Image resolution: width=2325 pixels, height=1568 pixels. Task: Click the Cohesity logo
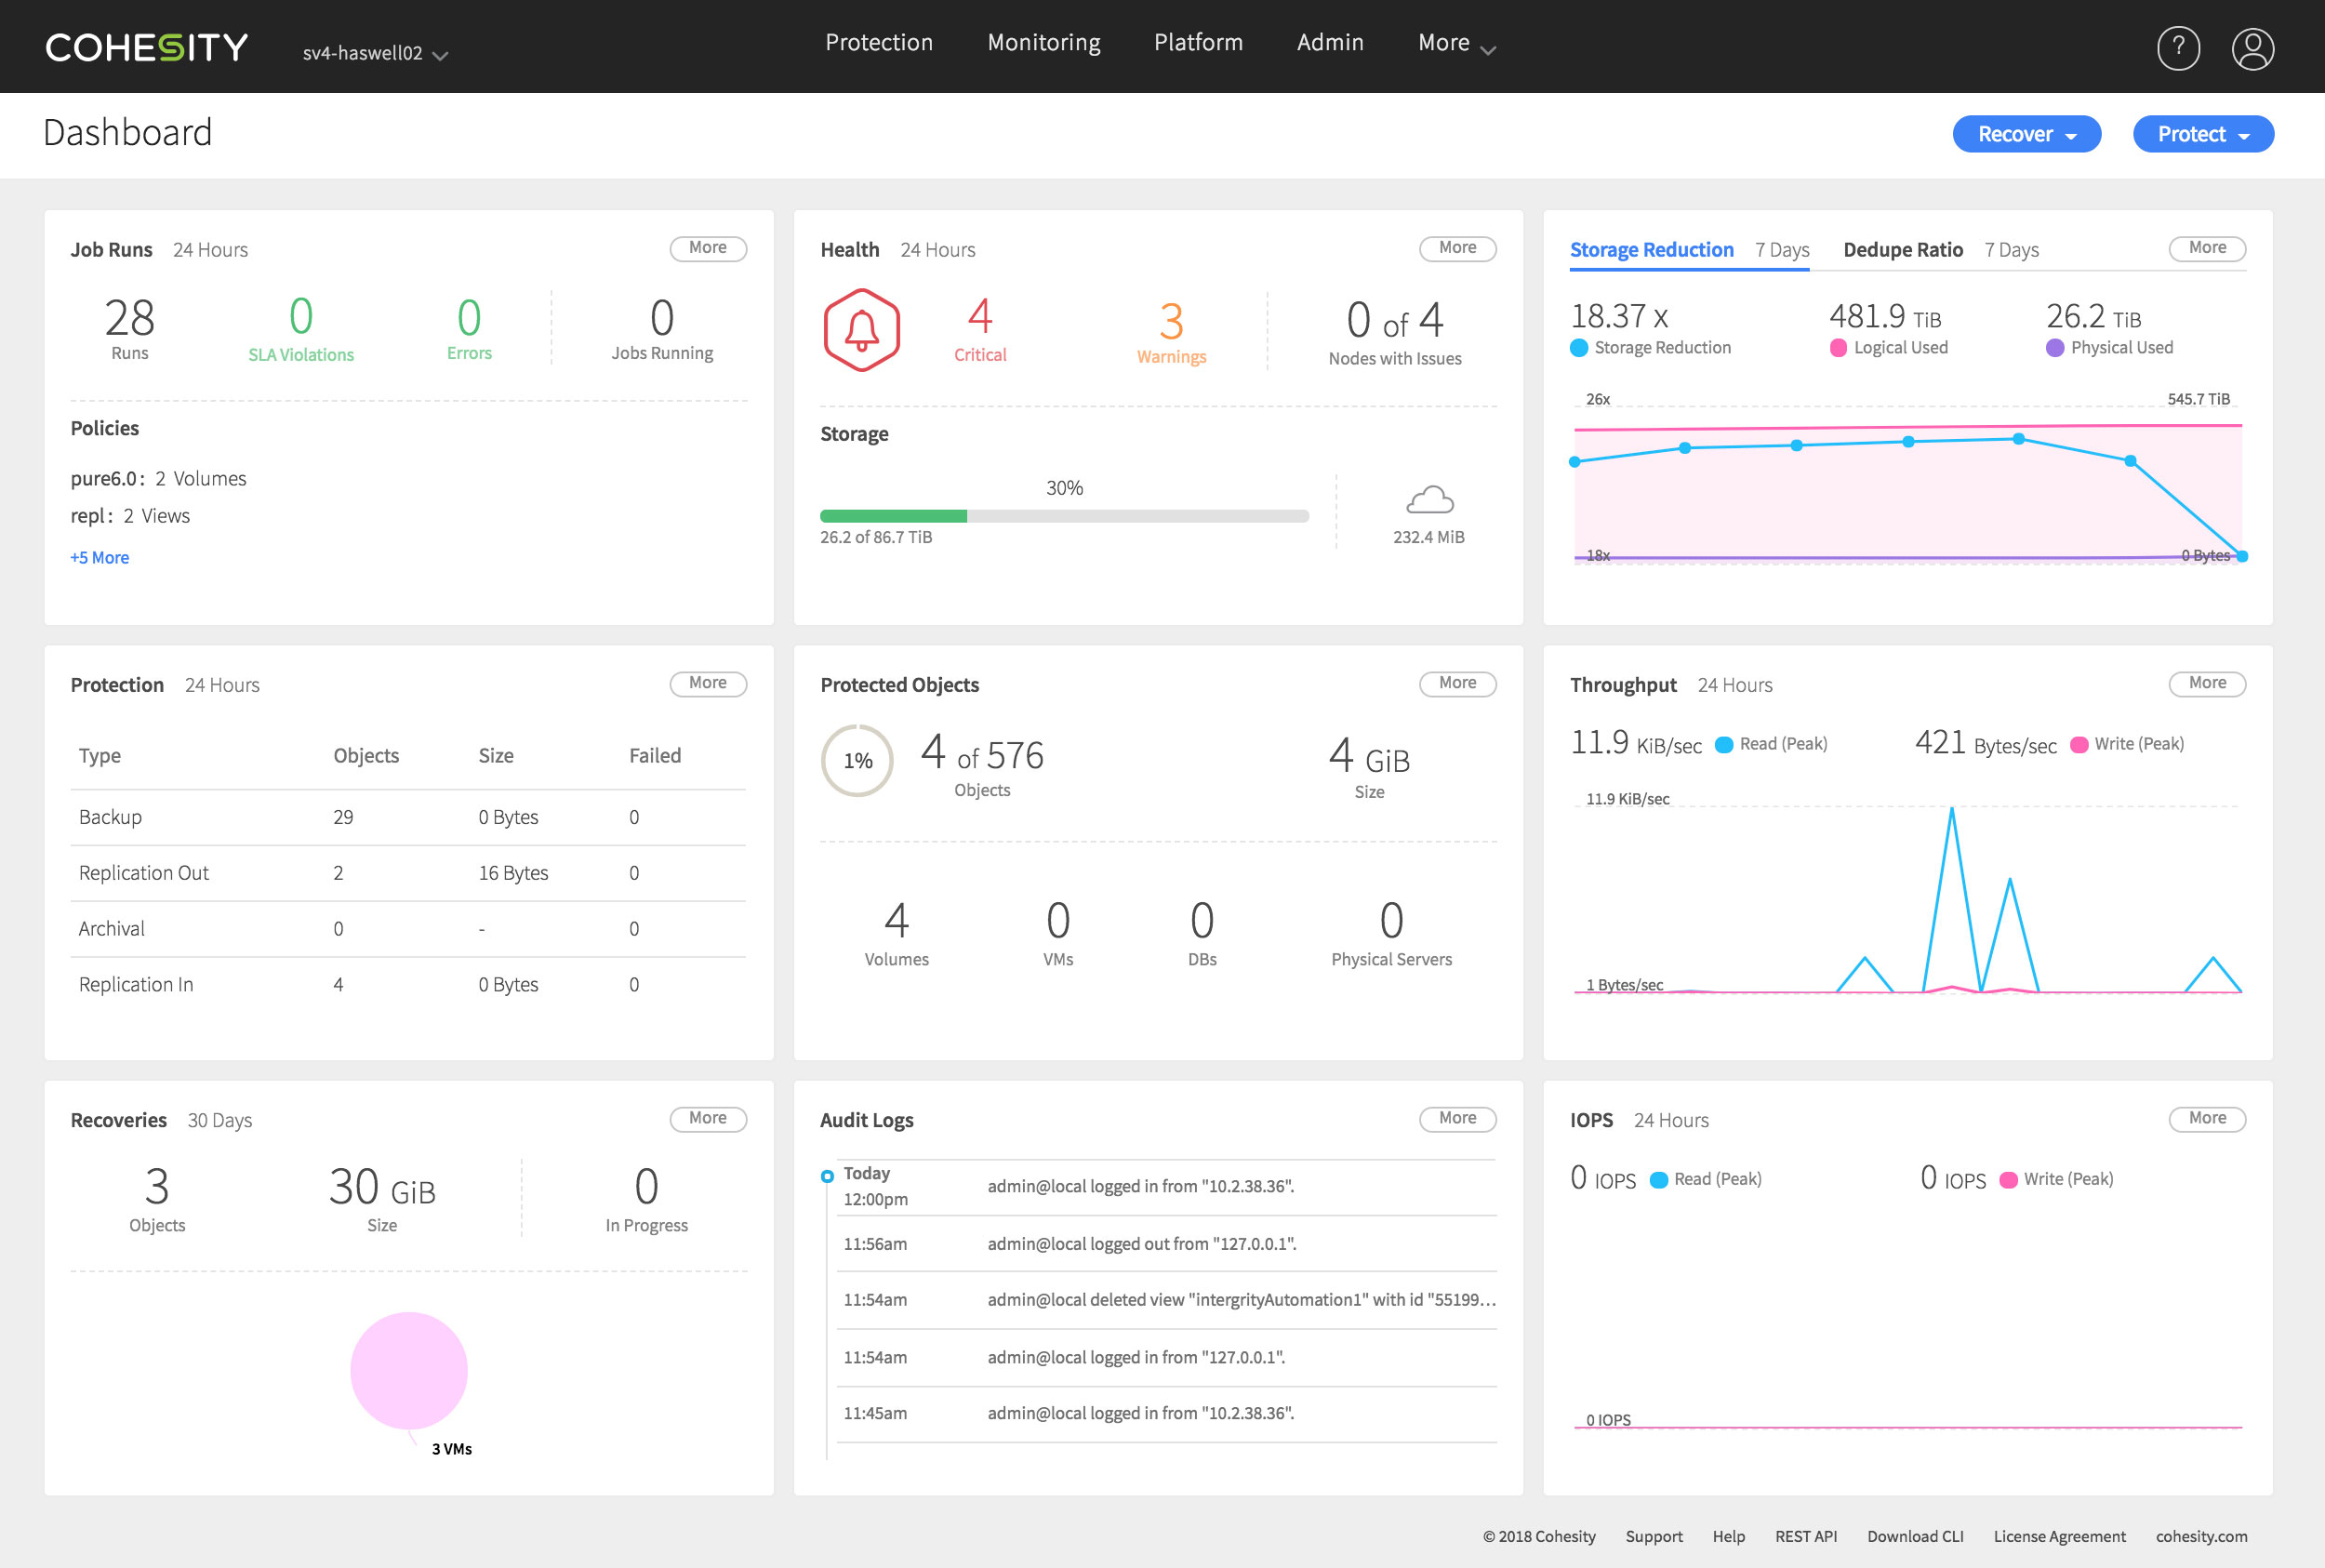pos(146,45)
